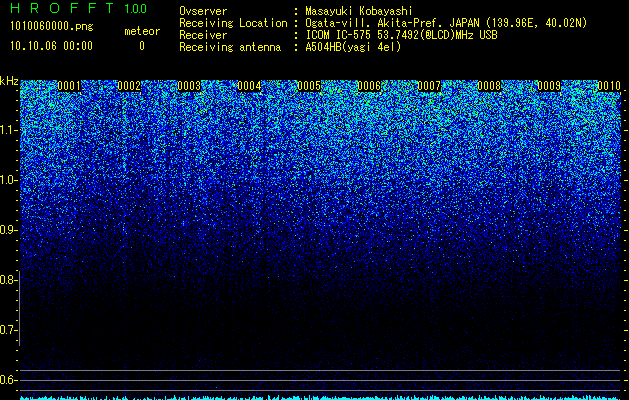Click time marker 0004
This screenshot has height=400, width=629.
[249, 86]
